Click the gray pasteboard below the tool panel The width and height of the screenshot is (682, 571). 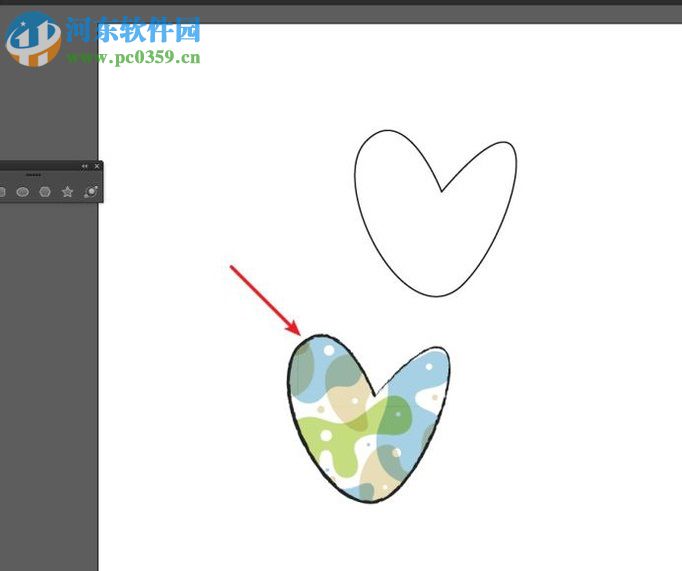[x=48, y=380]
